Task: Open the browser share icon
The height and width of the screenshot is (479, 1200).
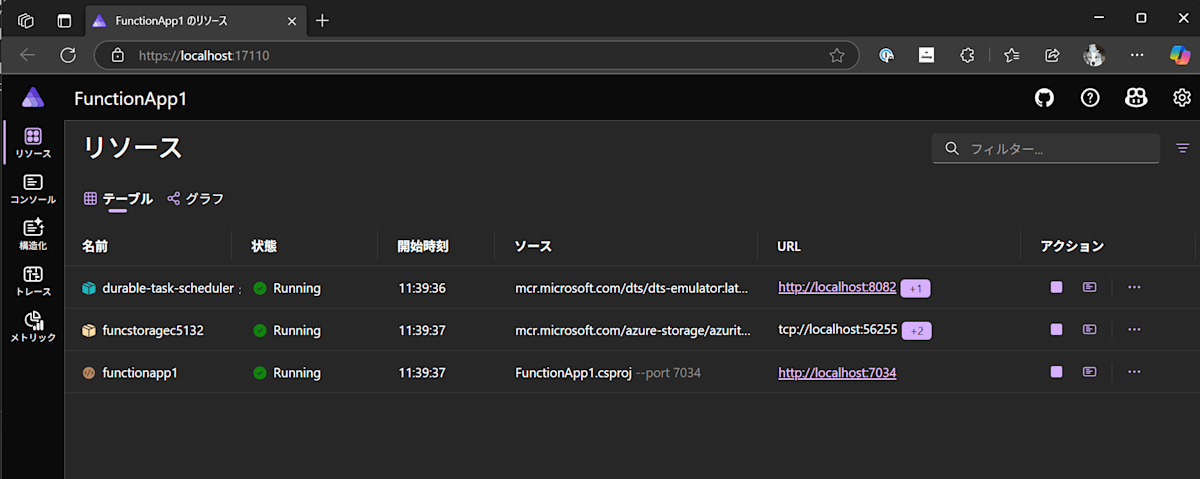Action: coord(1052,56)
